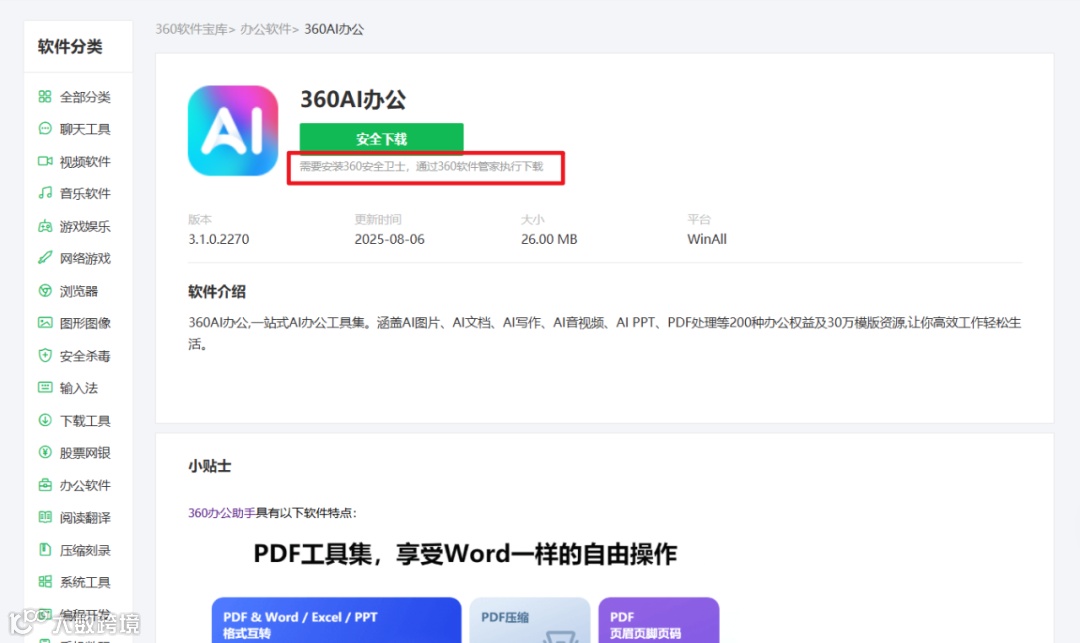The image size is (1080, 643).
Task: Click the 办公软件 briefcase icon
Action: point(45,485)
